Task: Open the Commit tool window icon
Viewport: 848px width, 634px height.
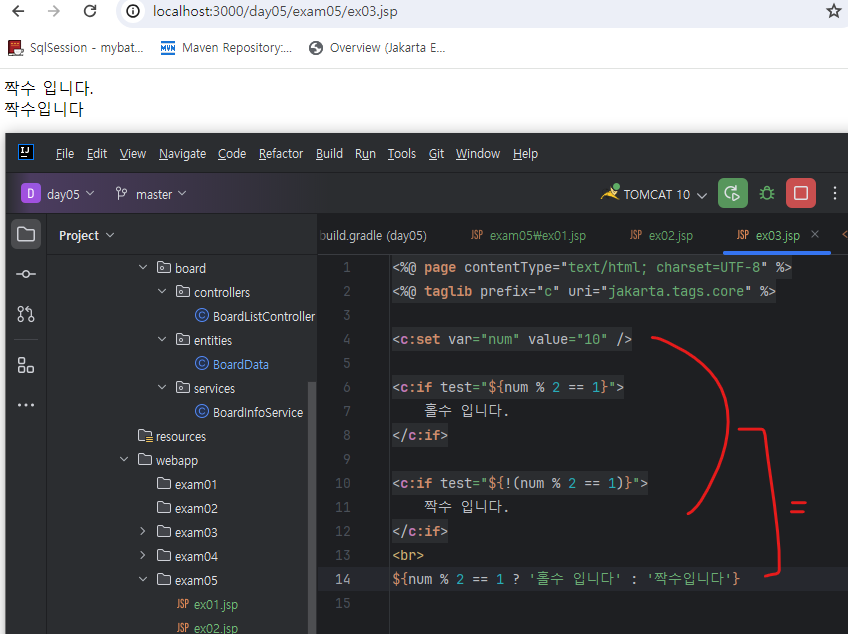Action: click(26, 274)
